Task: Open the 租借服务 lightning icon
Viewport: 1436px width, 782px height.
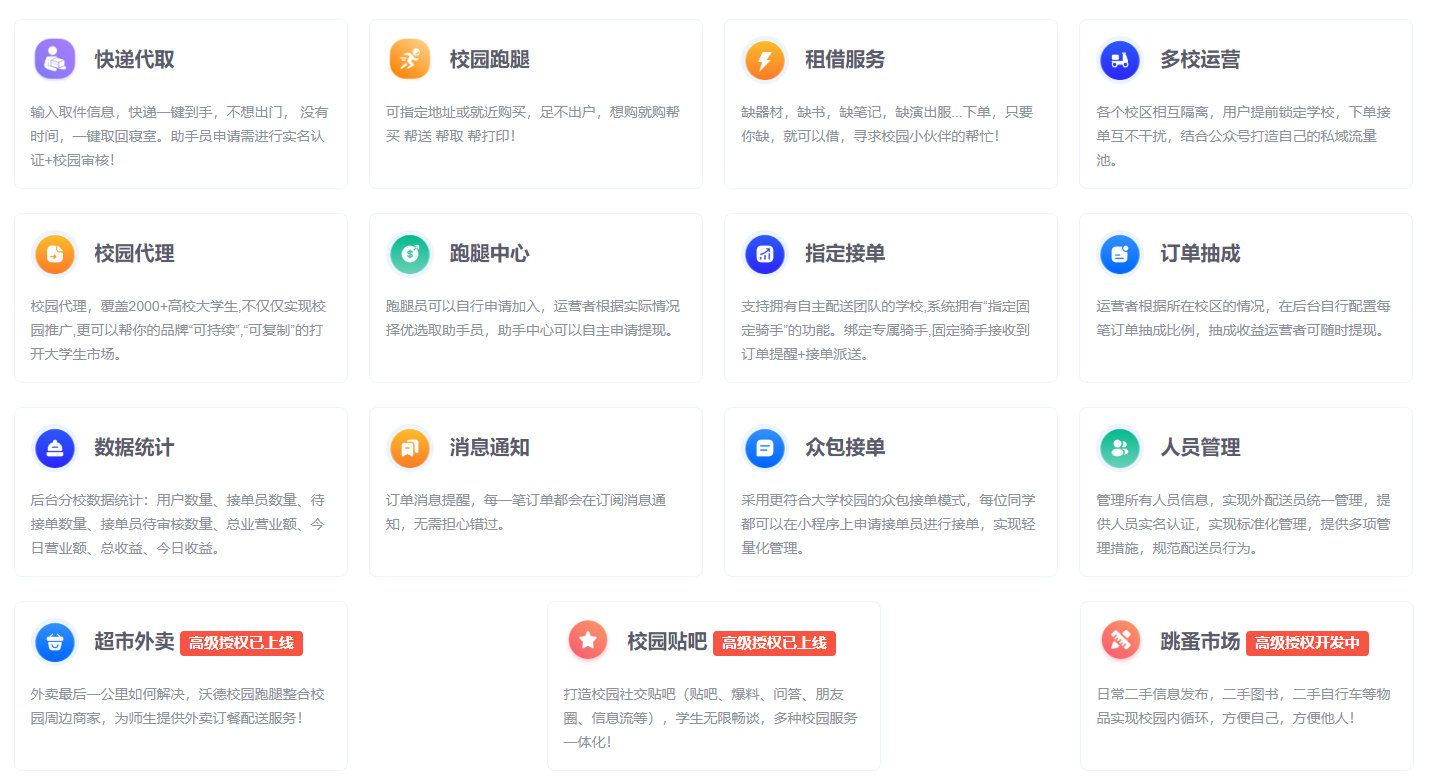Action: [x=764, y=59]
